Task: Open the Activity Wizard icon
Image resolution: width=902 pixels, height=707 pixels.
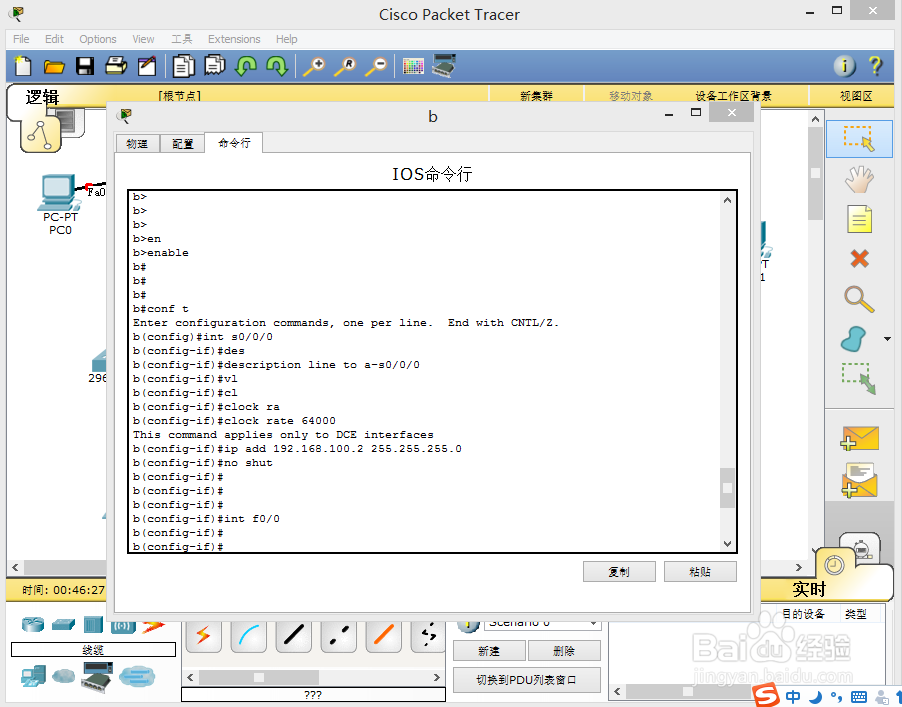Action: pos(147,66)
